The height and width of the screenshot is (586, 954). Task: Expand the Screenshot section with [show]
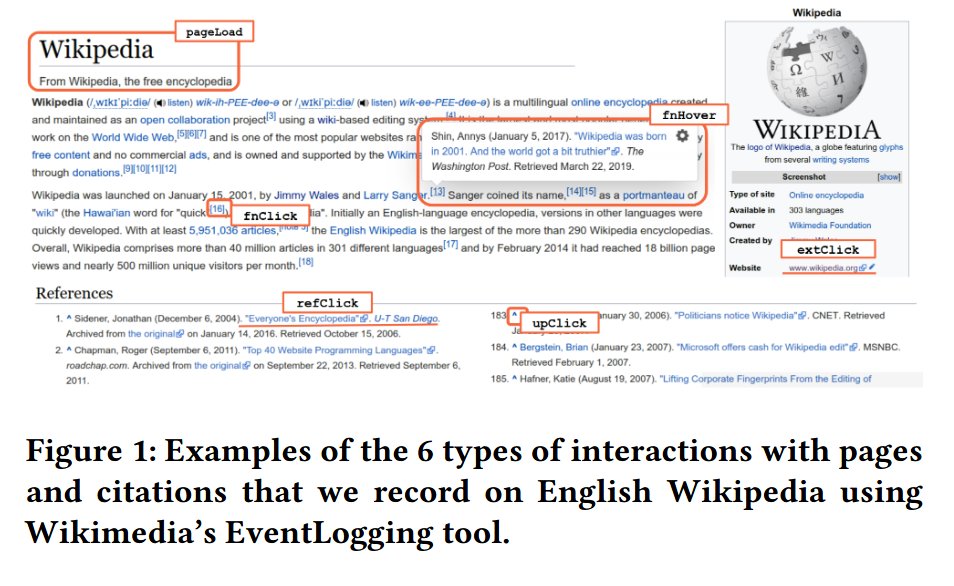[x=889, y=177]
